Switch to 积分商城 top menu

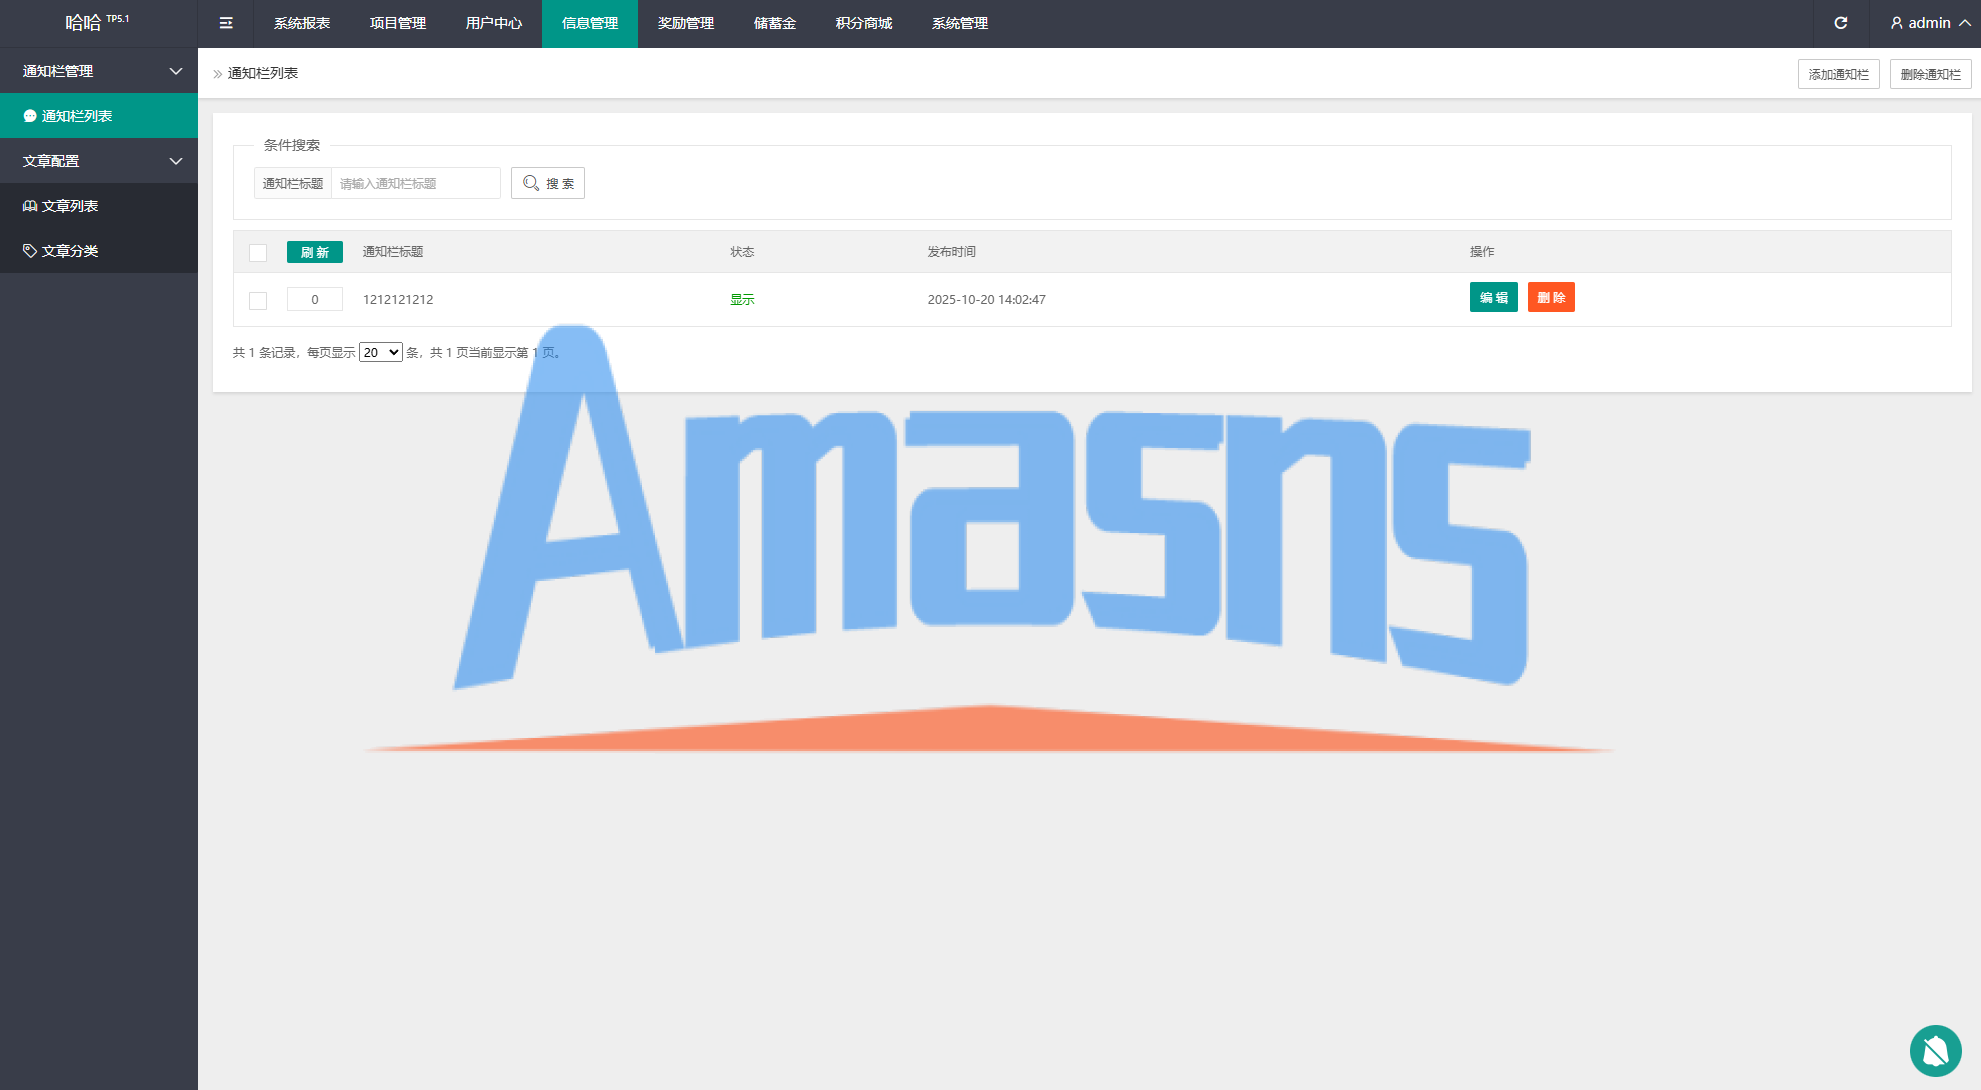[x=863, y=23]
